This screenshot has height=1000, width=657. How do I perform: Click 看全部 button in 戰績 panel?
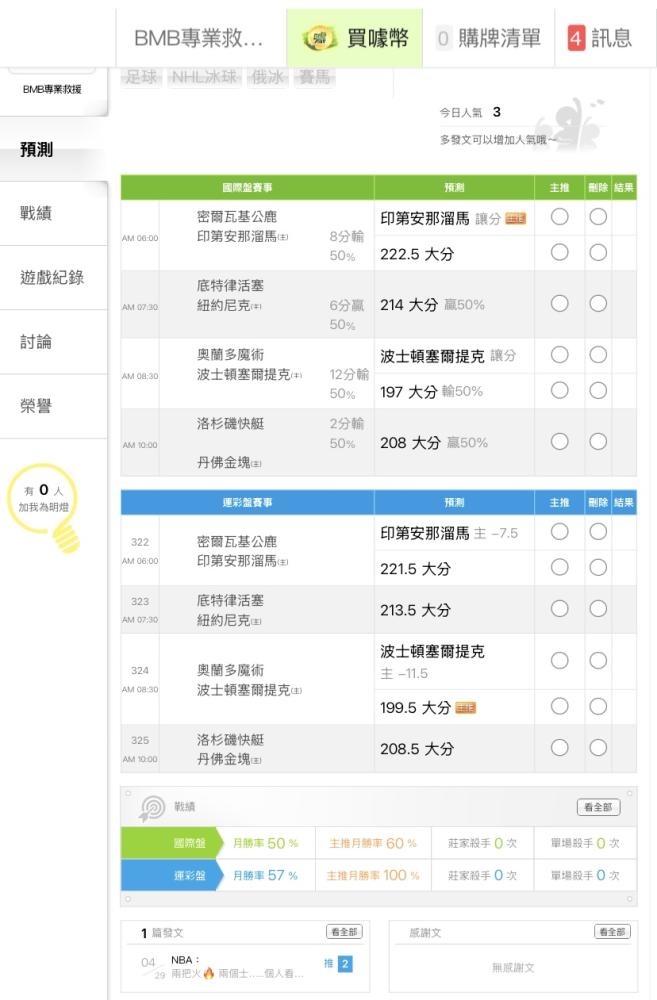tap(598, 807)
